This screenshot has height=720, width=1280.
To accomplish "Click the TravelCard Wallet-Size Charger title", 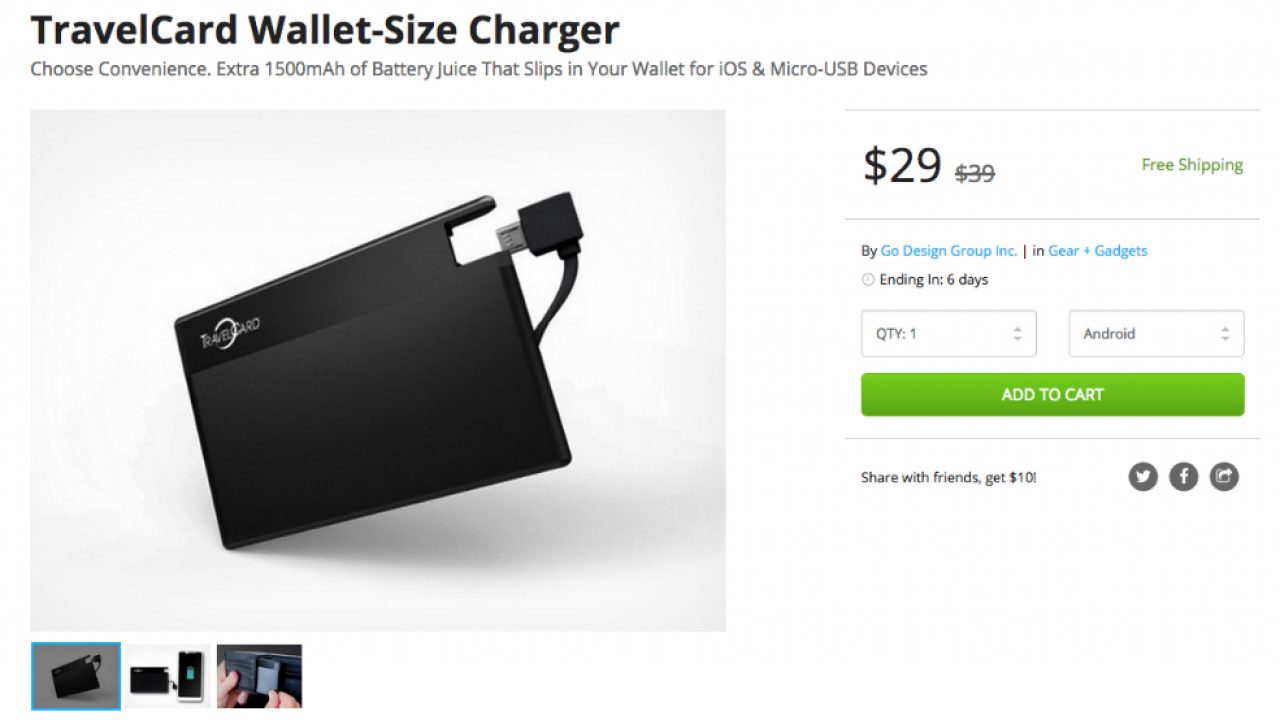I will (325, 30).
